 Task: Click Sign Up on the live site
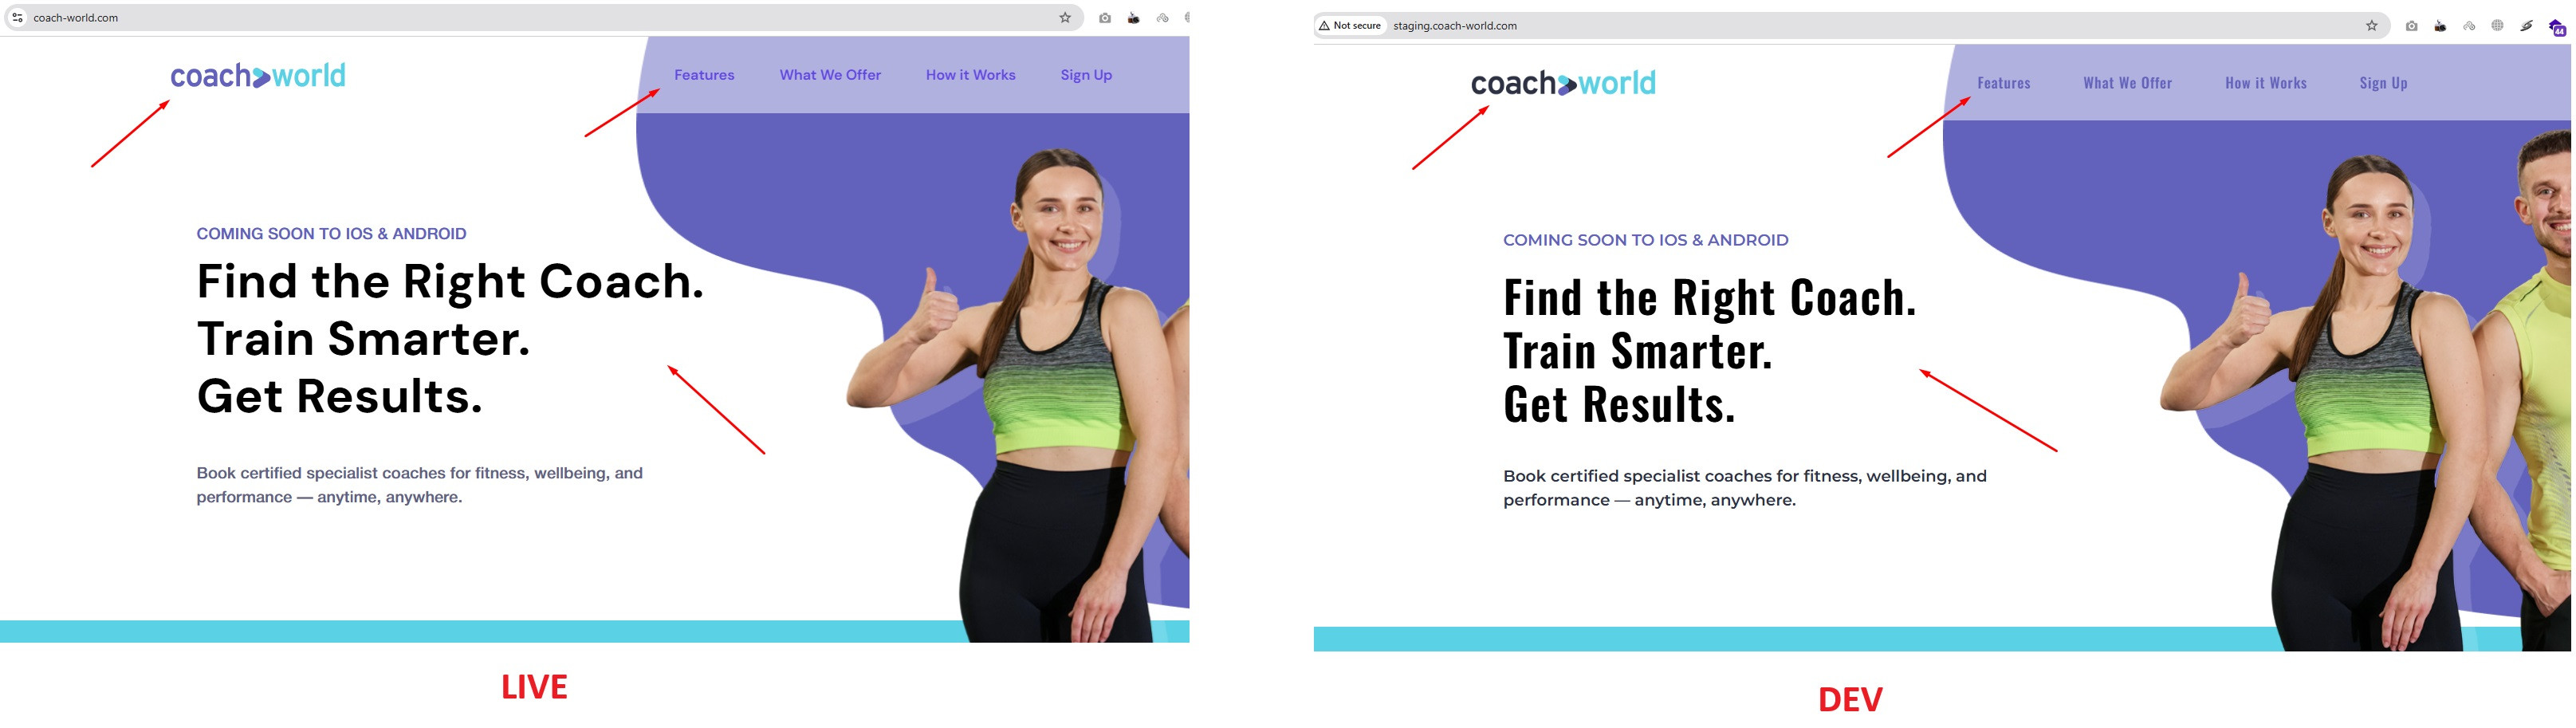point(1086,75)
